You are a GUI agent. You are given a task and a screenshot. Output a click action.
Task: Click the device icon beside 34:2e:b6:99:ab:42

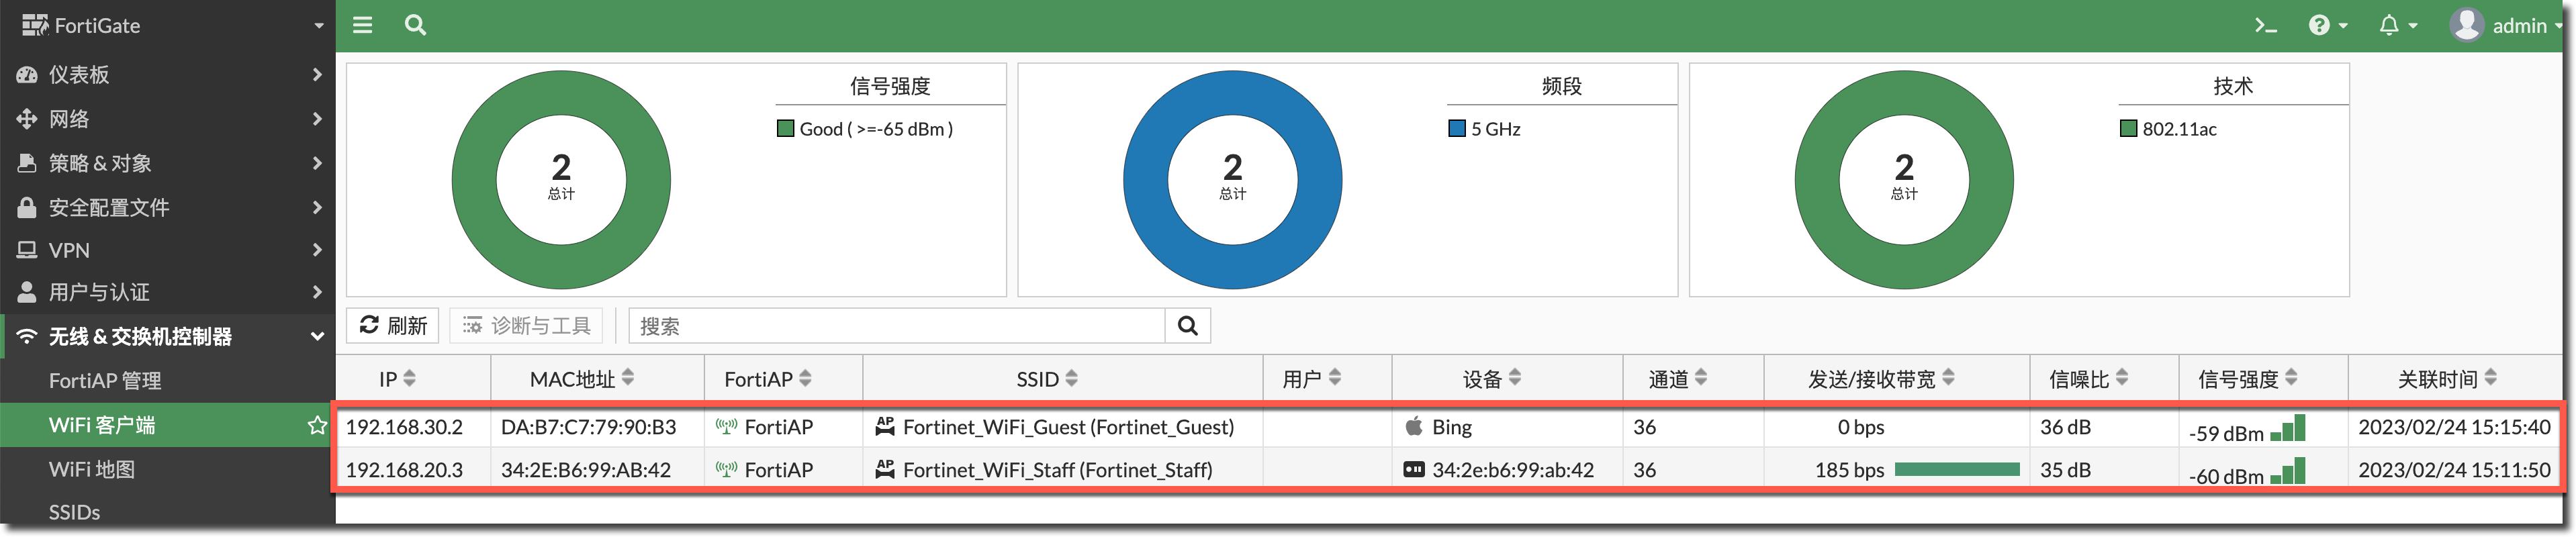(1414, 470)
